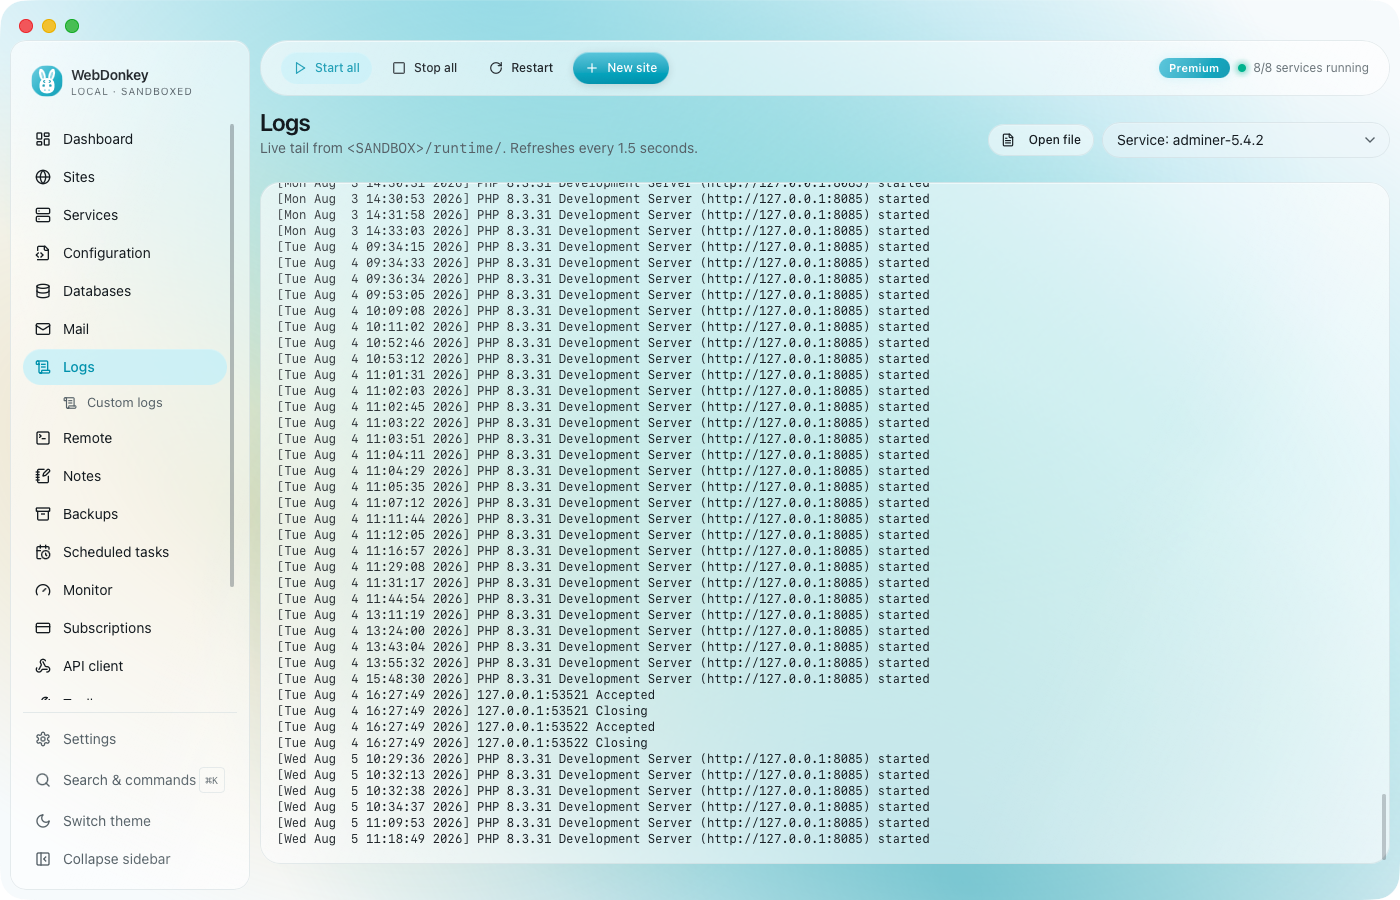This screenshot has width=1400, height=900.
Task: Click the Switch theme moon icon
Action: click(43, 821)
